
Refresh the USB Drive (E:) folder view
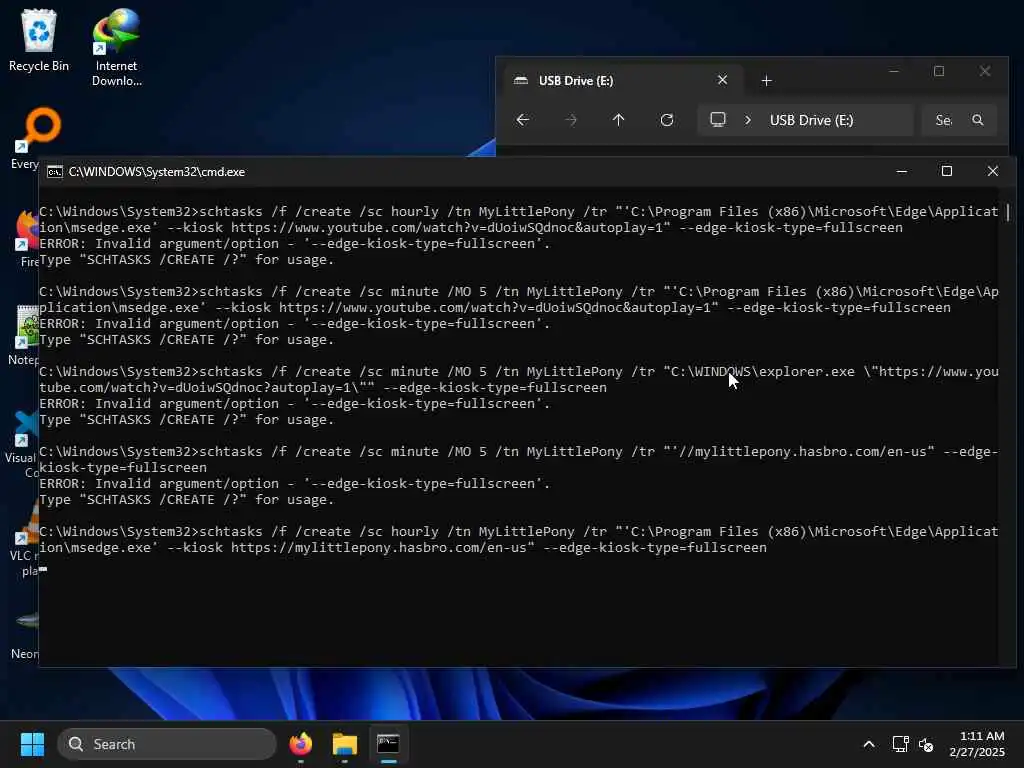point(667,120)
